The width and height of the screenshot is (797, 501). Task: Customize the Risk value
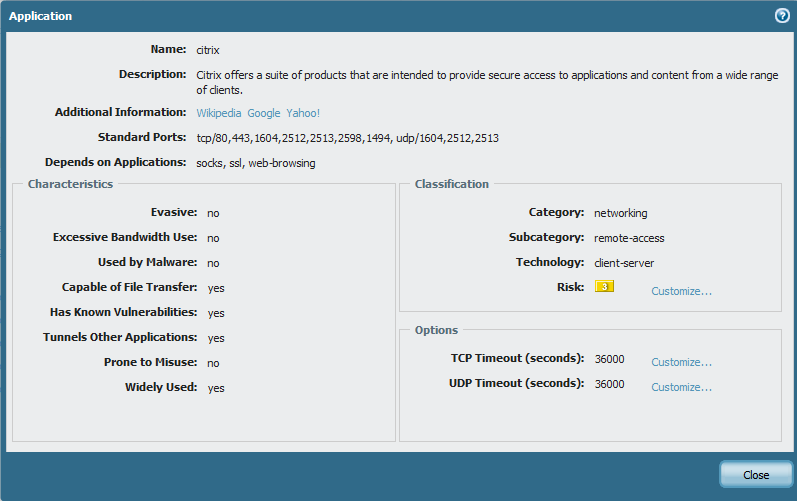682,291
